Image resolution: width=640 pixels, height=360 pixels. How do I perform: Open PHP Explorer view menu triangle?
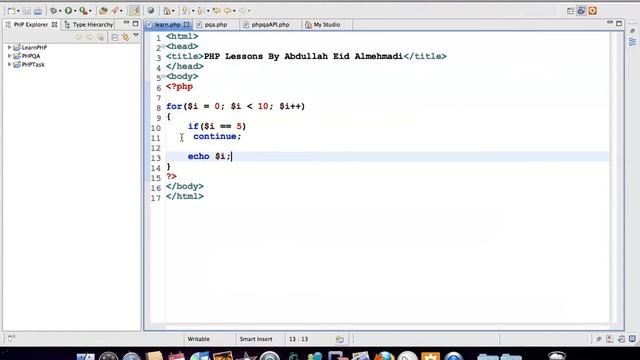(136, 36)
